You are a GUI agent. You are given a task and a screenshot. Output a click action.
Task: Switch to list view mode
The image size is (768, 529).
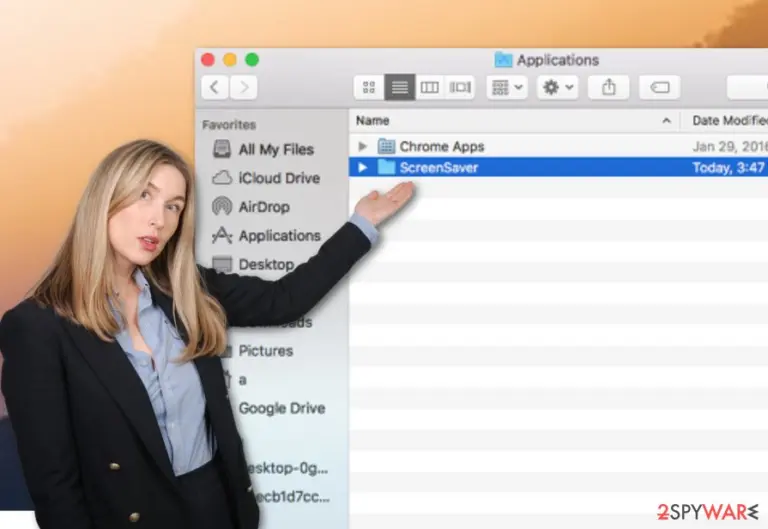click(x=400, y=87)
